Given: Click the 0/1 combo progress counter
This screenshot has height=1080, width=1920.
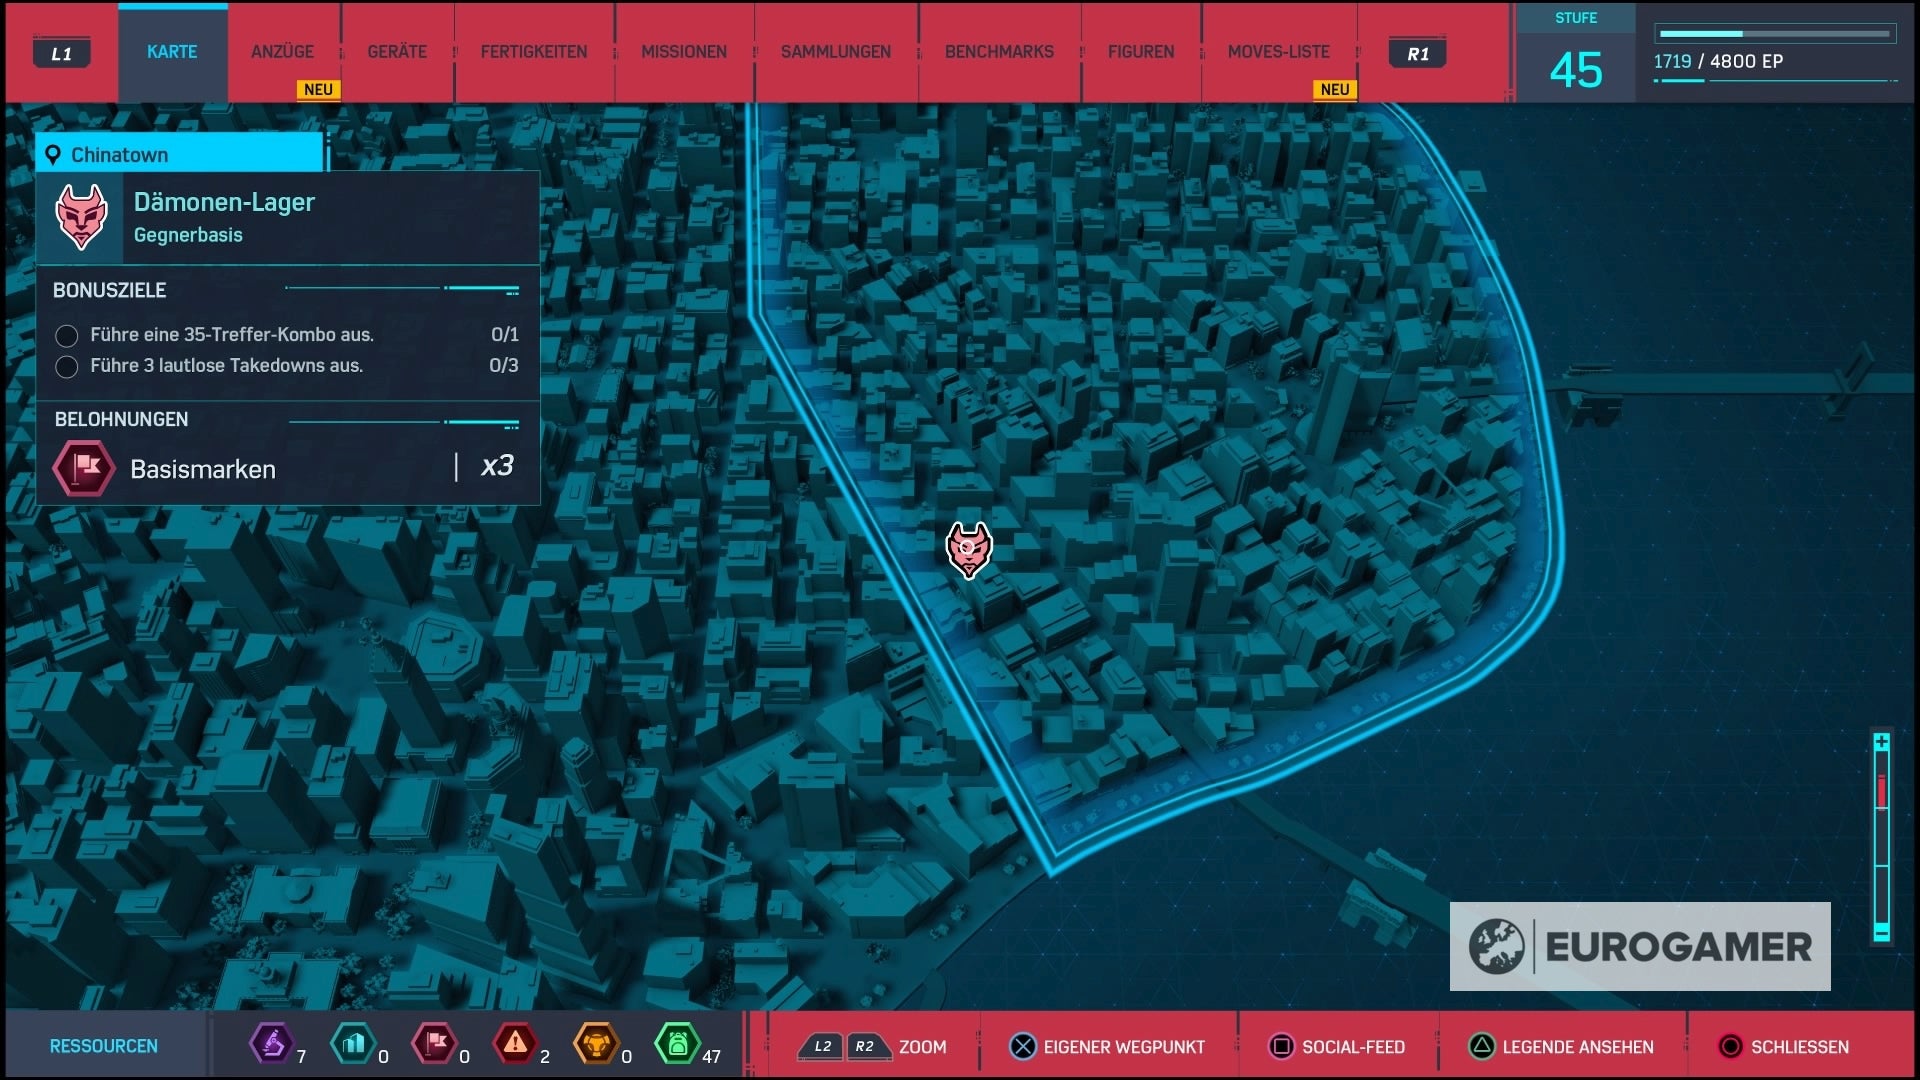Looking at the screenshot, I should tap(505, 334).
